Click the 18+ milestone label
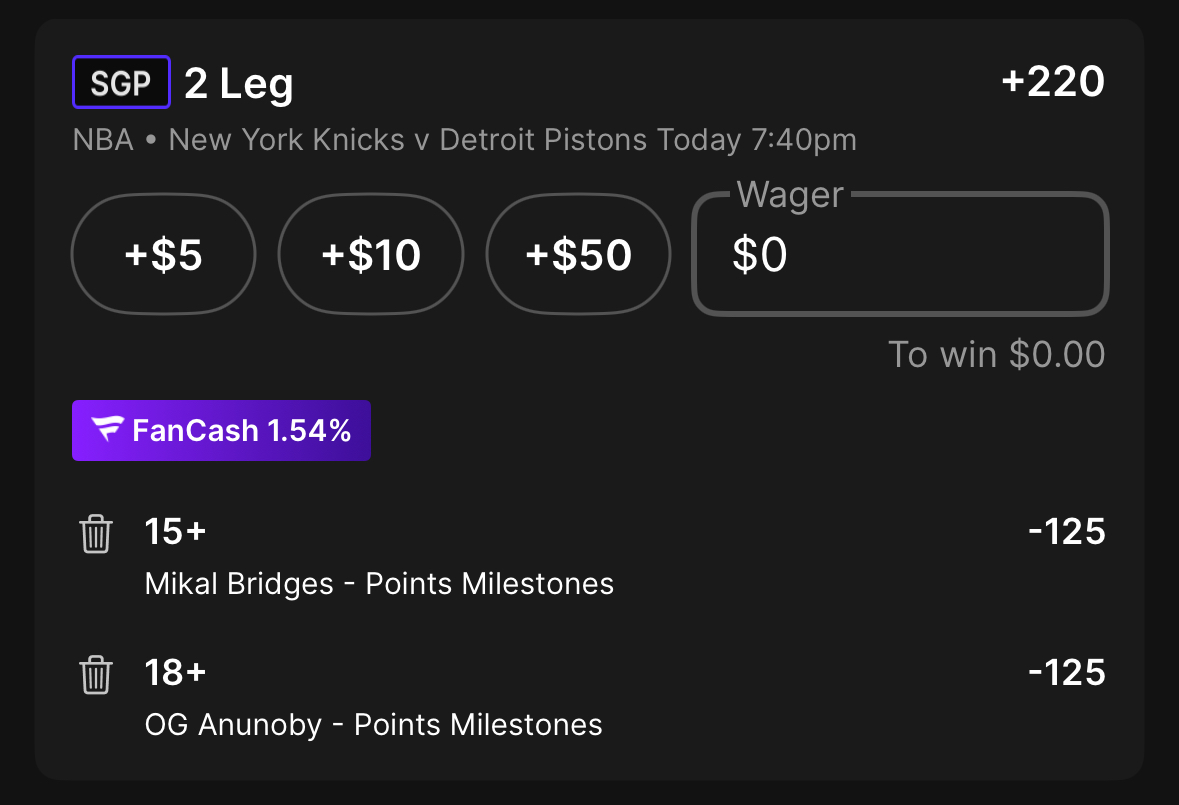The image size is (1179, 805). coord(175,672)
